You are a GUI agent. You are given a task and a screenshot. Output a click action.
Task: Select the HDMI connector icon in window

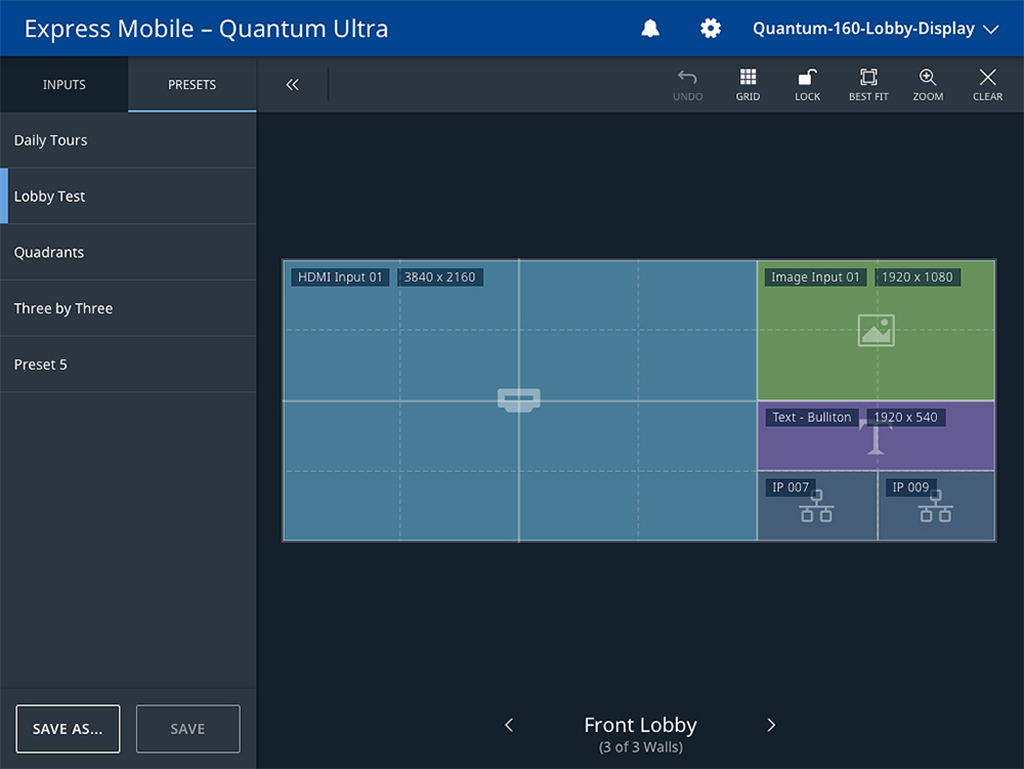click(519, 400)
